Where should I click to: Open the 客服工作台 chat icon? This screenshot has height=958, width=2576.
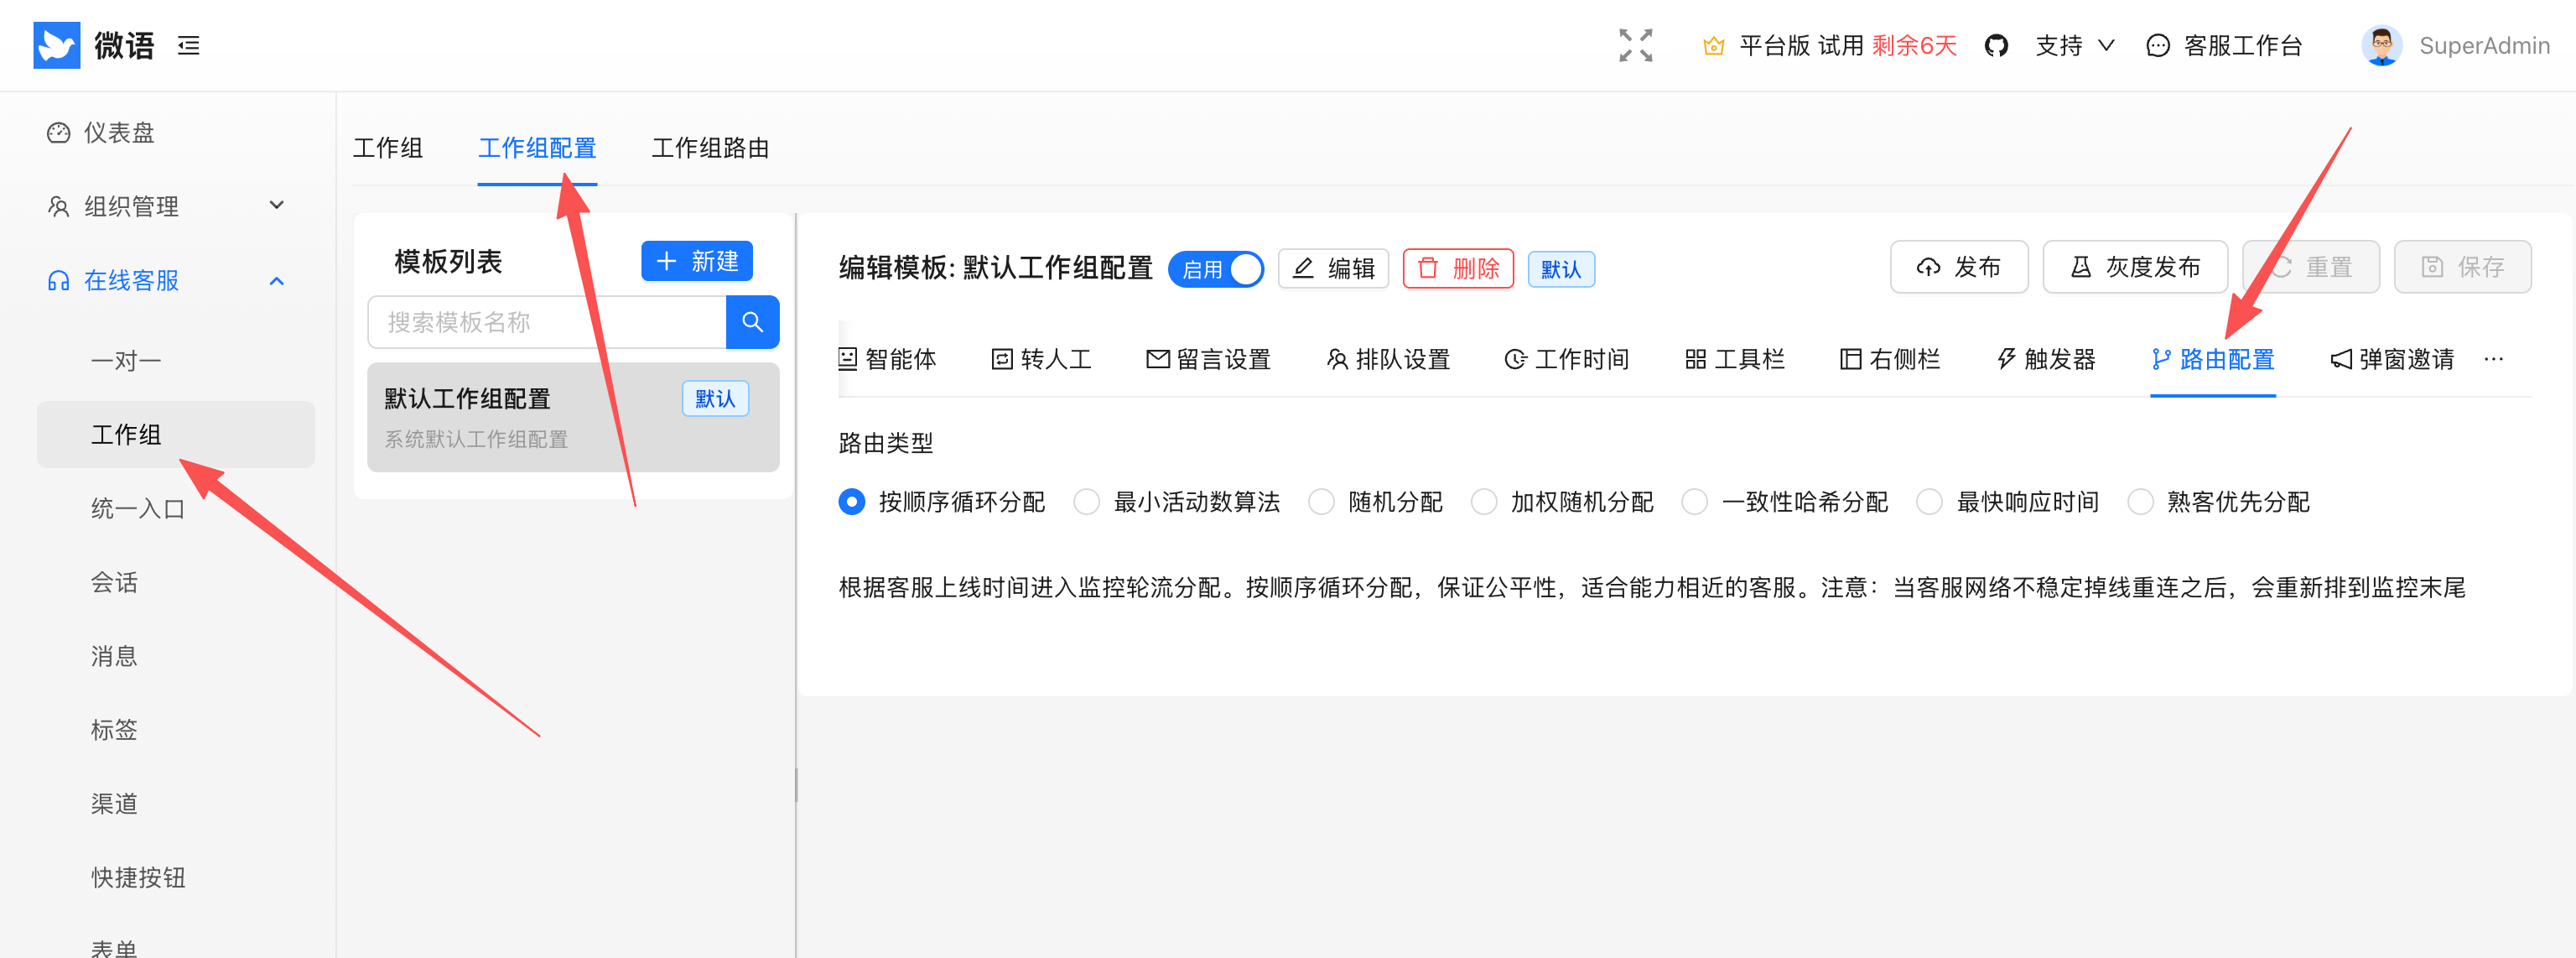click(x=2158, y=45)
